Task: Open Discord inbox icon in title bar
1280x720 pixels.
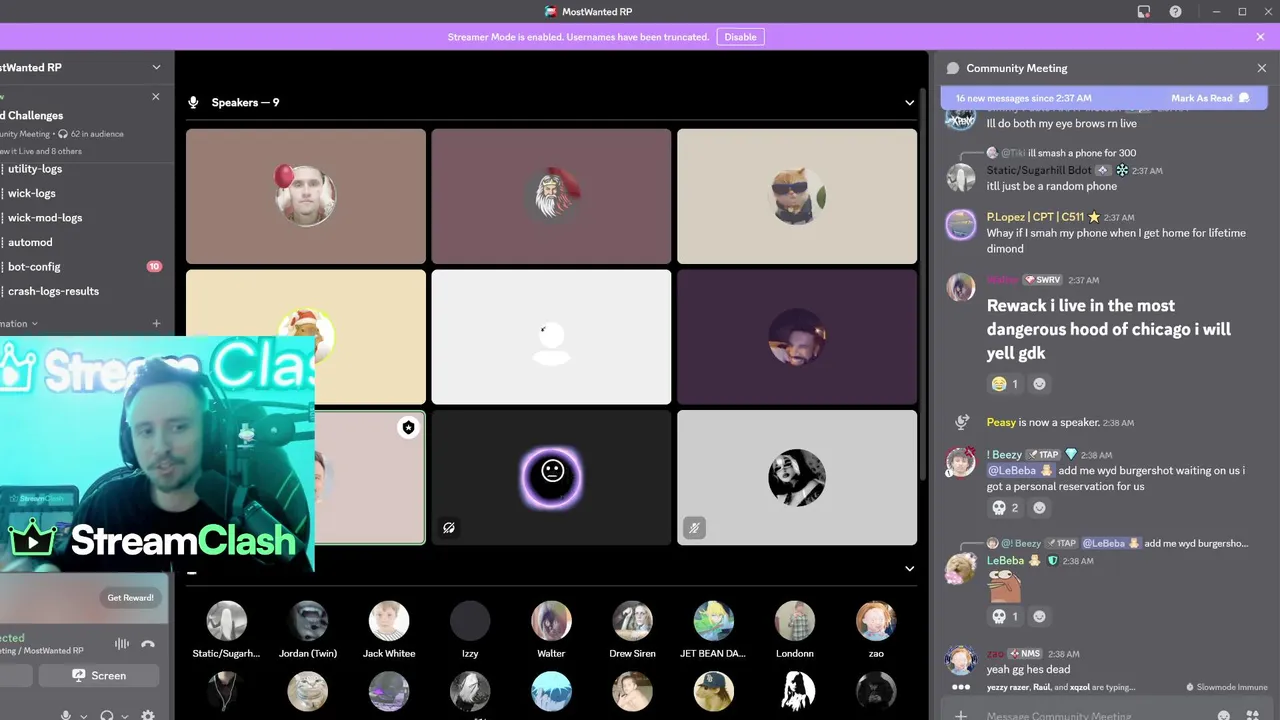Action: click(x=1144, y=12)
